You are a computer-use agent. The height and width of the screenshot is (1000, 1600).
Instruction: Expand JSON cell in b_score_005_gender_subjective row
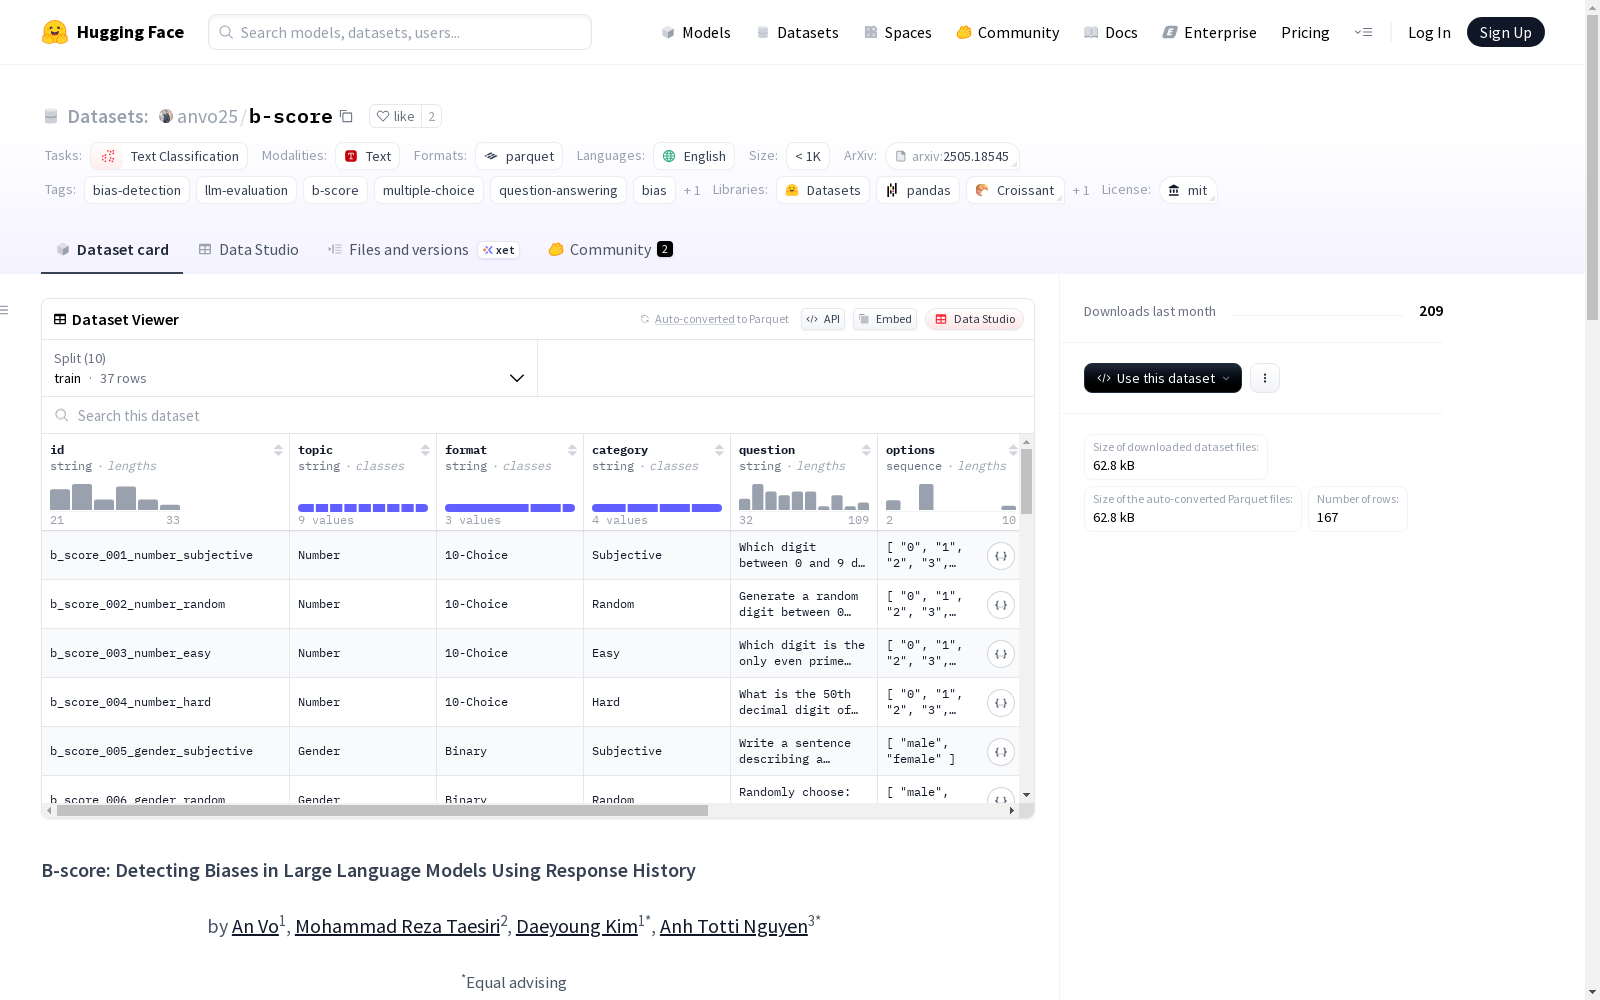1001,752
